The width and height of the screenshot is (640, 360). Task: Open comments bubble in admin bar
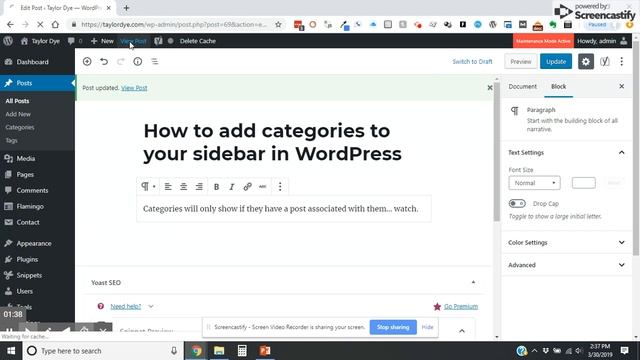pyautogui.click(x=75, y=41)
